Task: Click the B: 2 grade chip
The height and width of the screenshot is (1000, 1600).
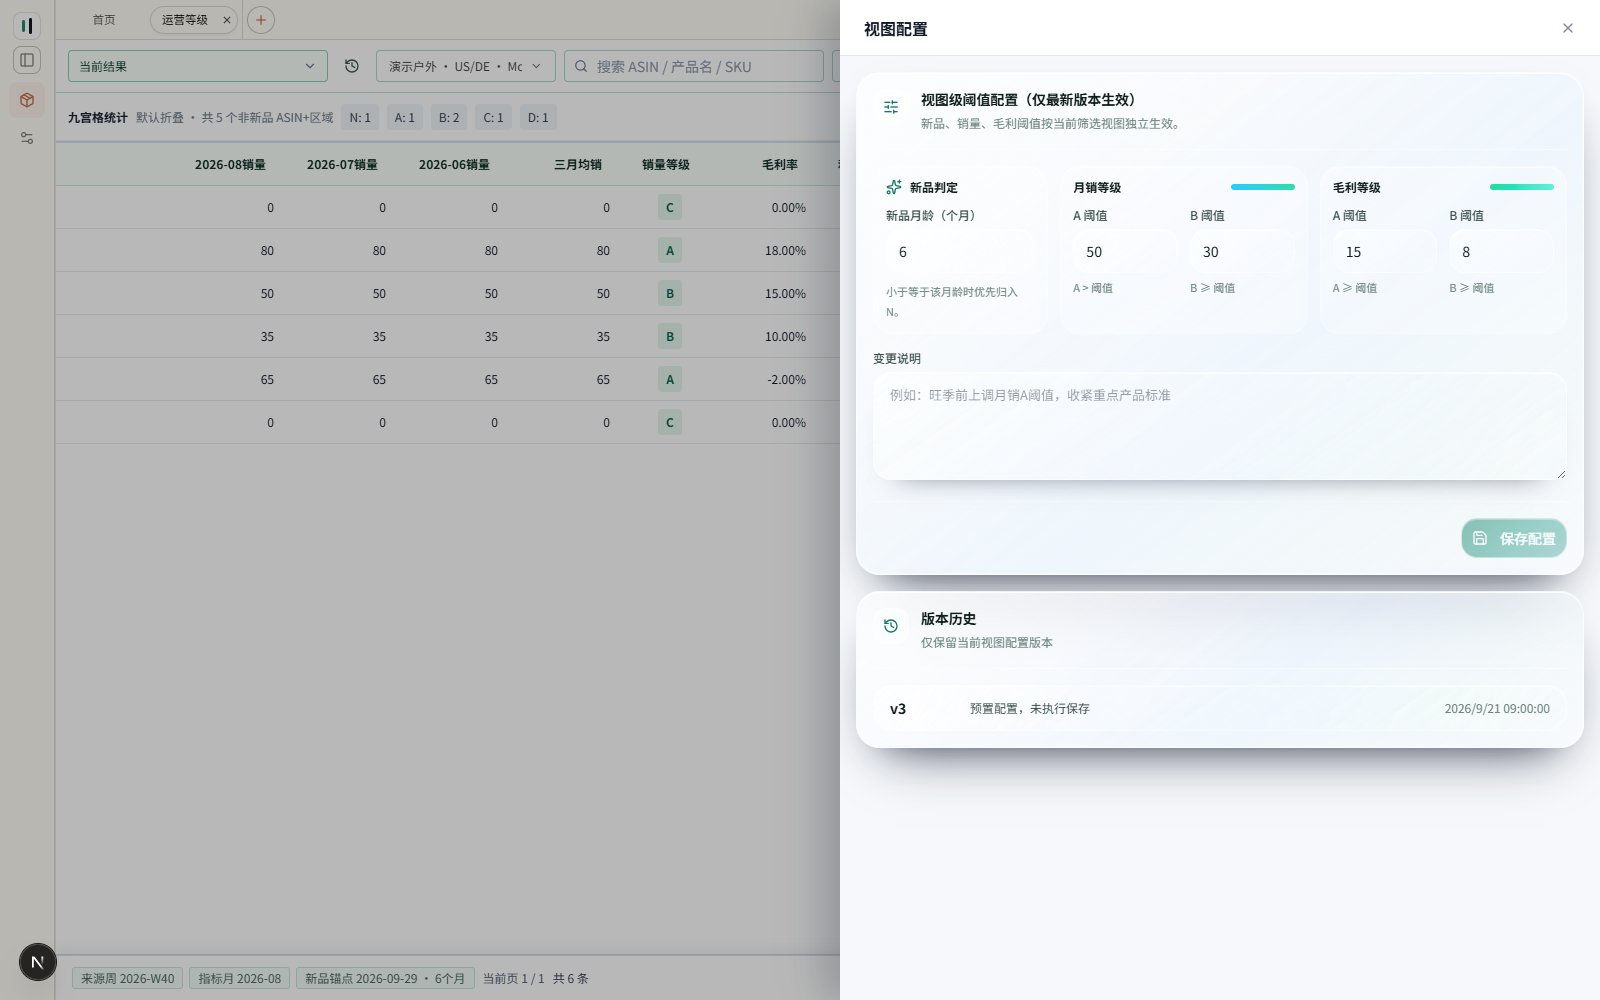Action: (x=449, y=117)
